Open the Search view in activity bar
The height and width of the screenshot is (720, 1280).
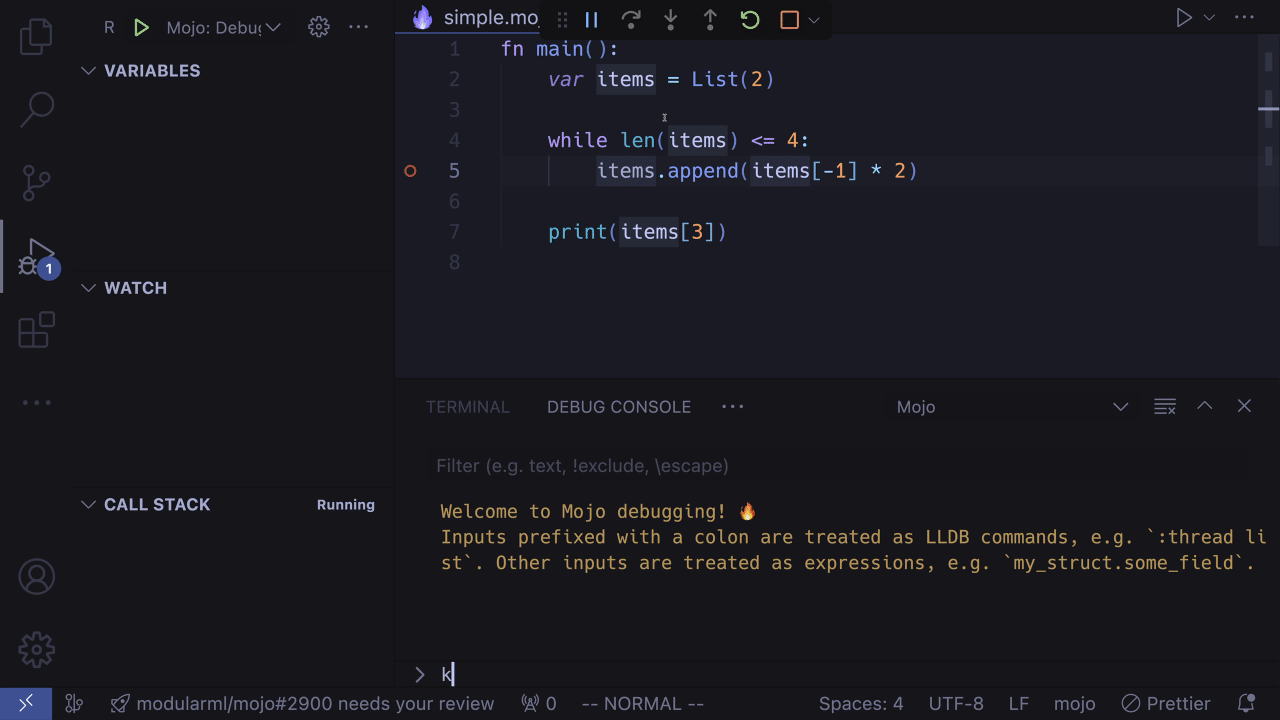click(x=36, y=109)
